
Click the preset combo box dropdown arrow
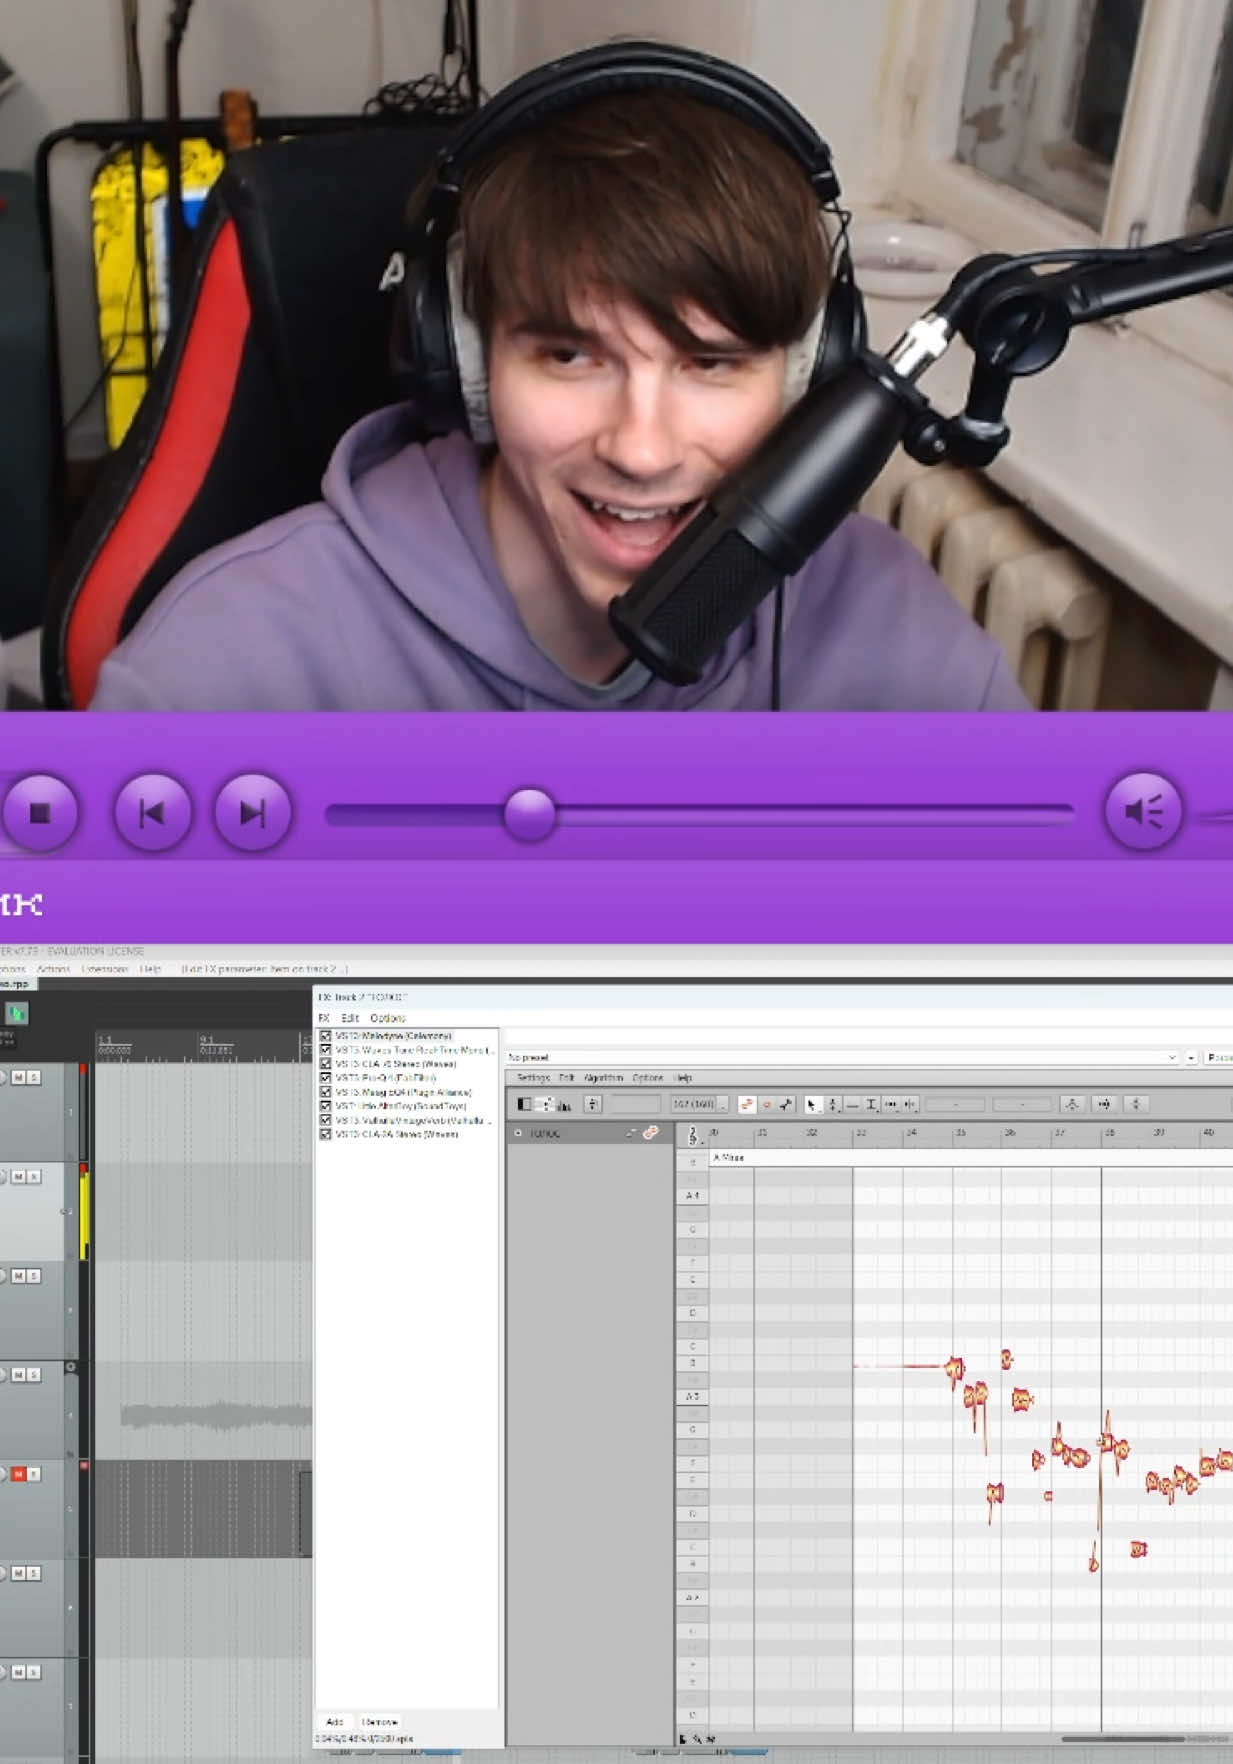pyautogui.click(x=1172, y=1057)
